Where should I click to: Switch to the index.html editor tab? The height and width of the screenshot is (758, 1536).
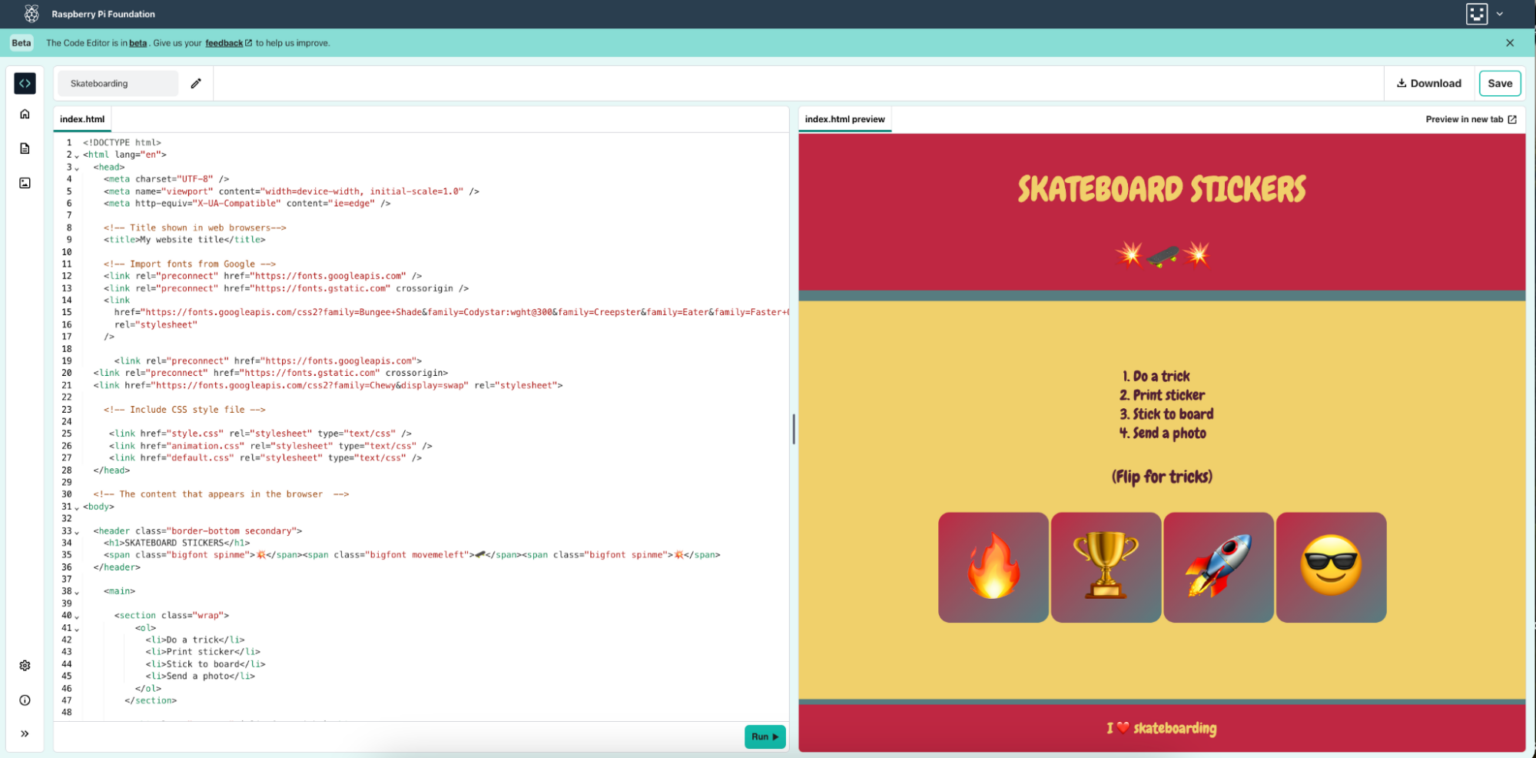[x=82, y=118]
